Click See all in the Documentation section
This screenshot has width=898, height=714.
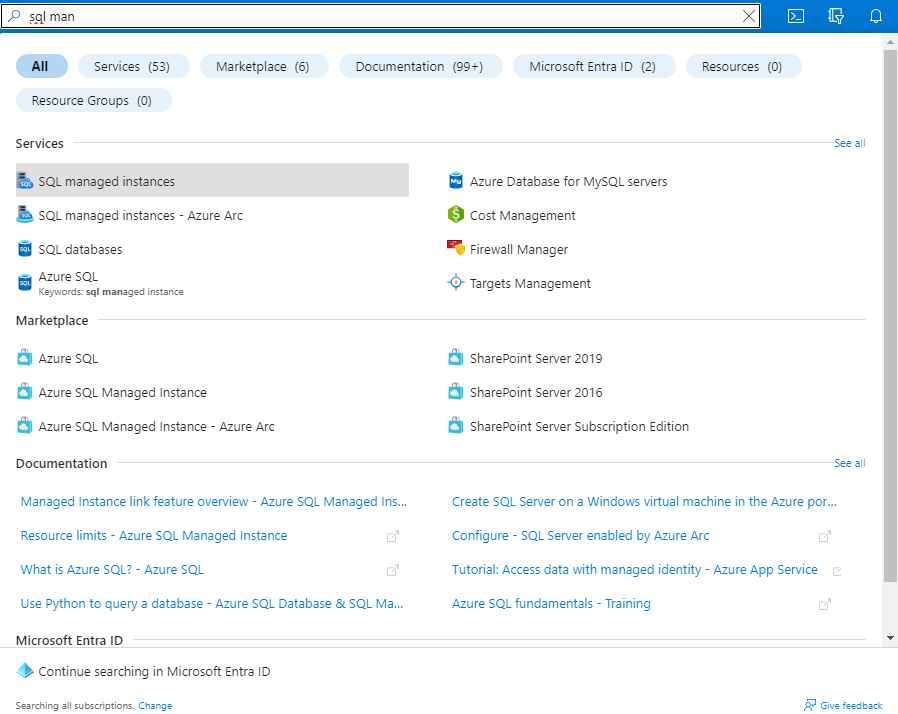pyautogui.click(x=849, y=463)
